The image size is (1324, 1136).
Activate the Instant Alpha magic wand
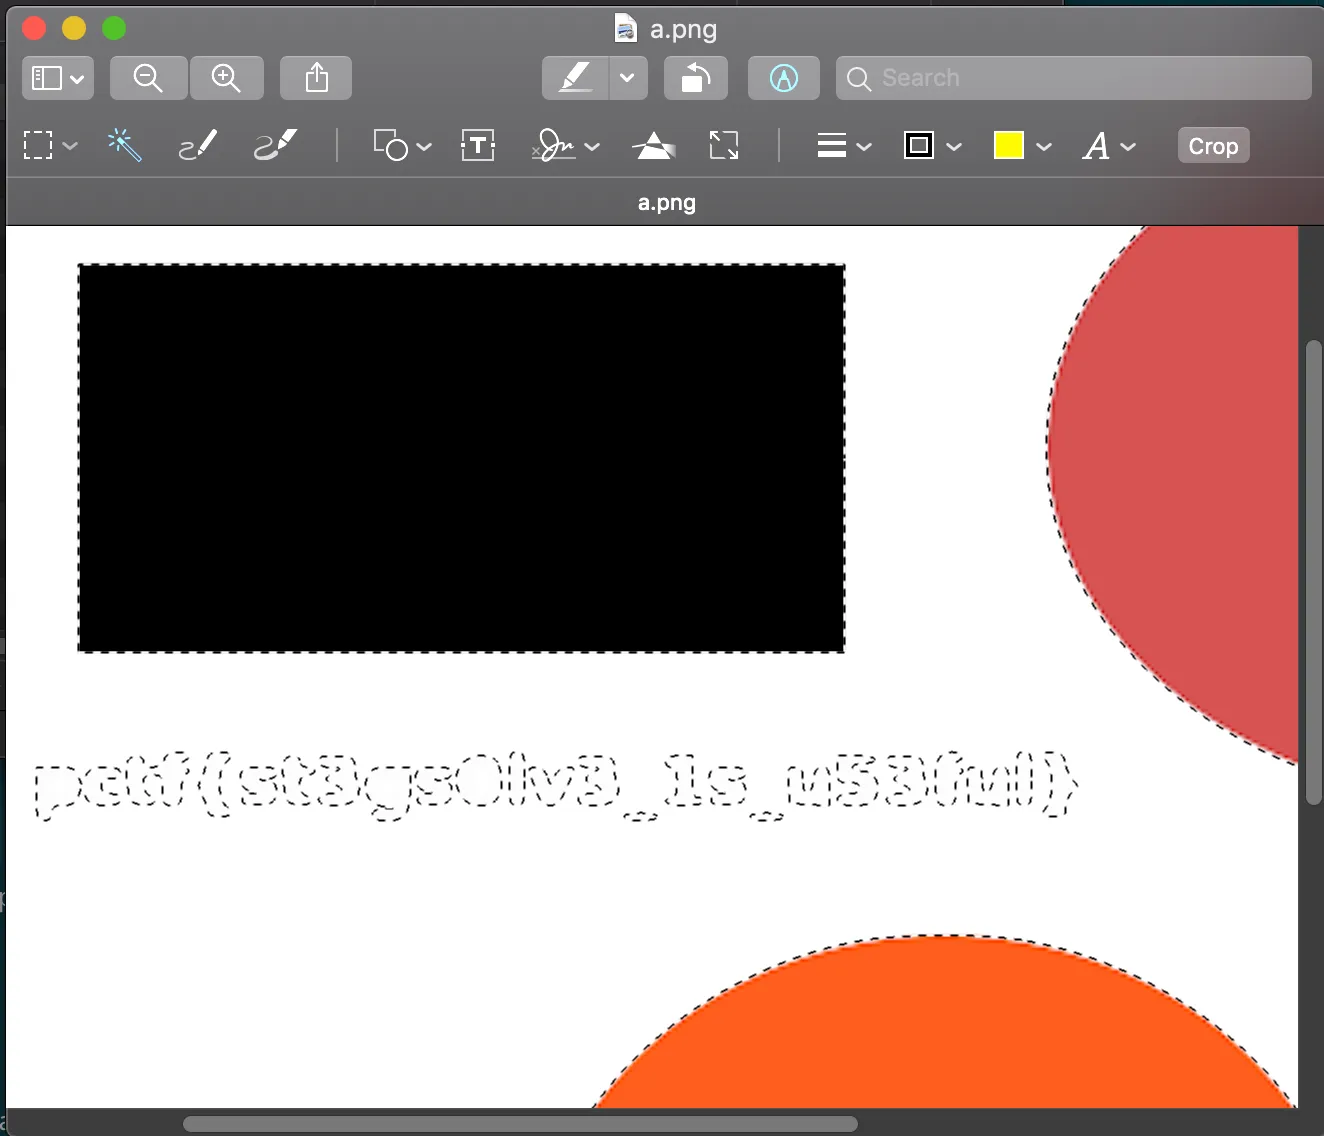(x=125, y=145)
